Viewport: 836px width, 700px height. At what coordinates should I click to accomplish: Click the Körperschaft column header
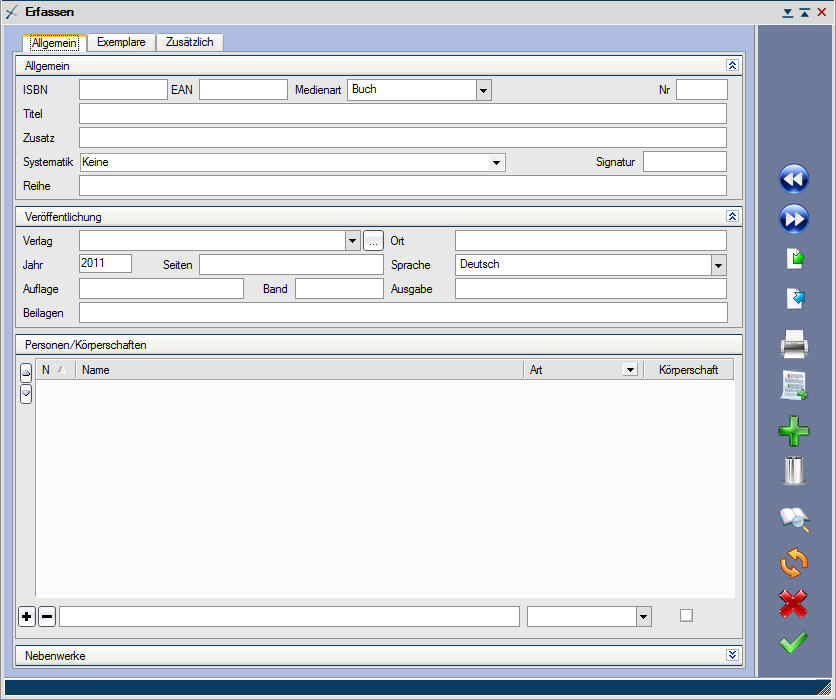(x=688, y=369)
